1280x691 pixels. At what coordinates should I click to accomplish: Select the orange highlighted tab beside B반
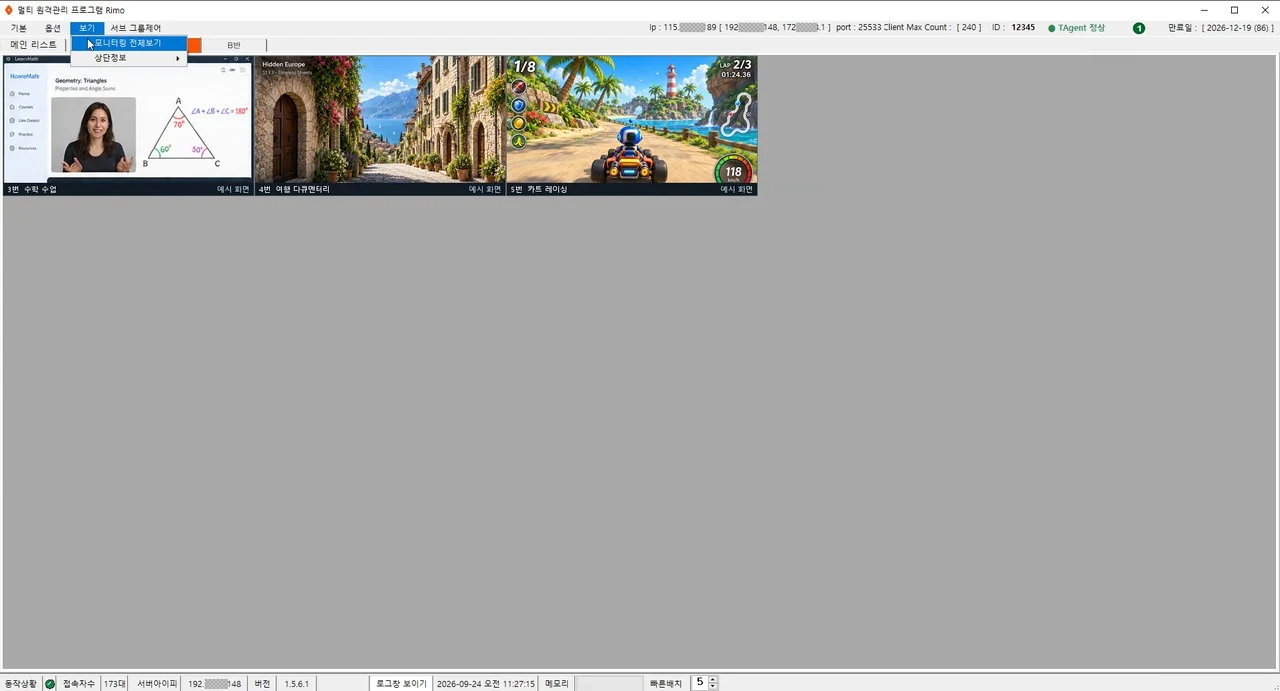click(194, 45)
